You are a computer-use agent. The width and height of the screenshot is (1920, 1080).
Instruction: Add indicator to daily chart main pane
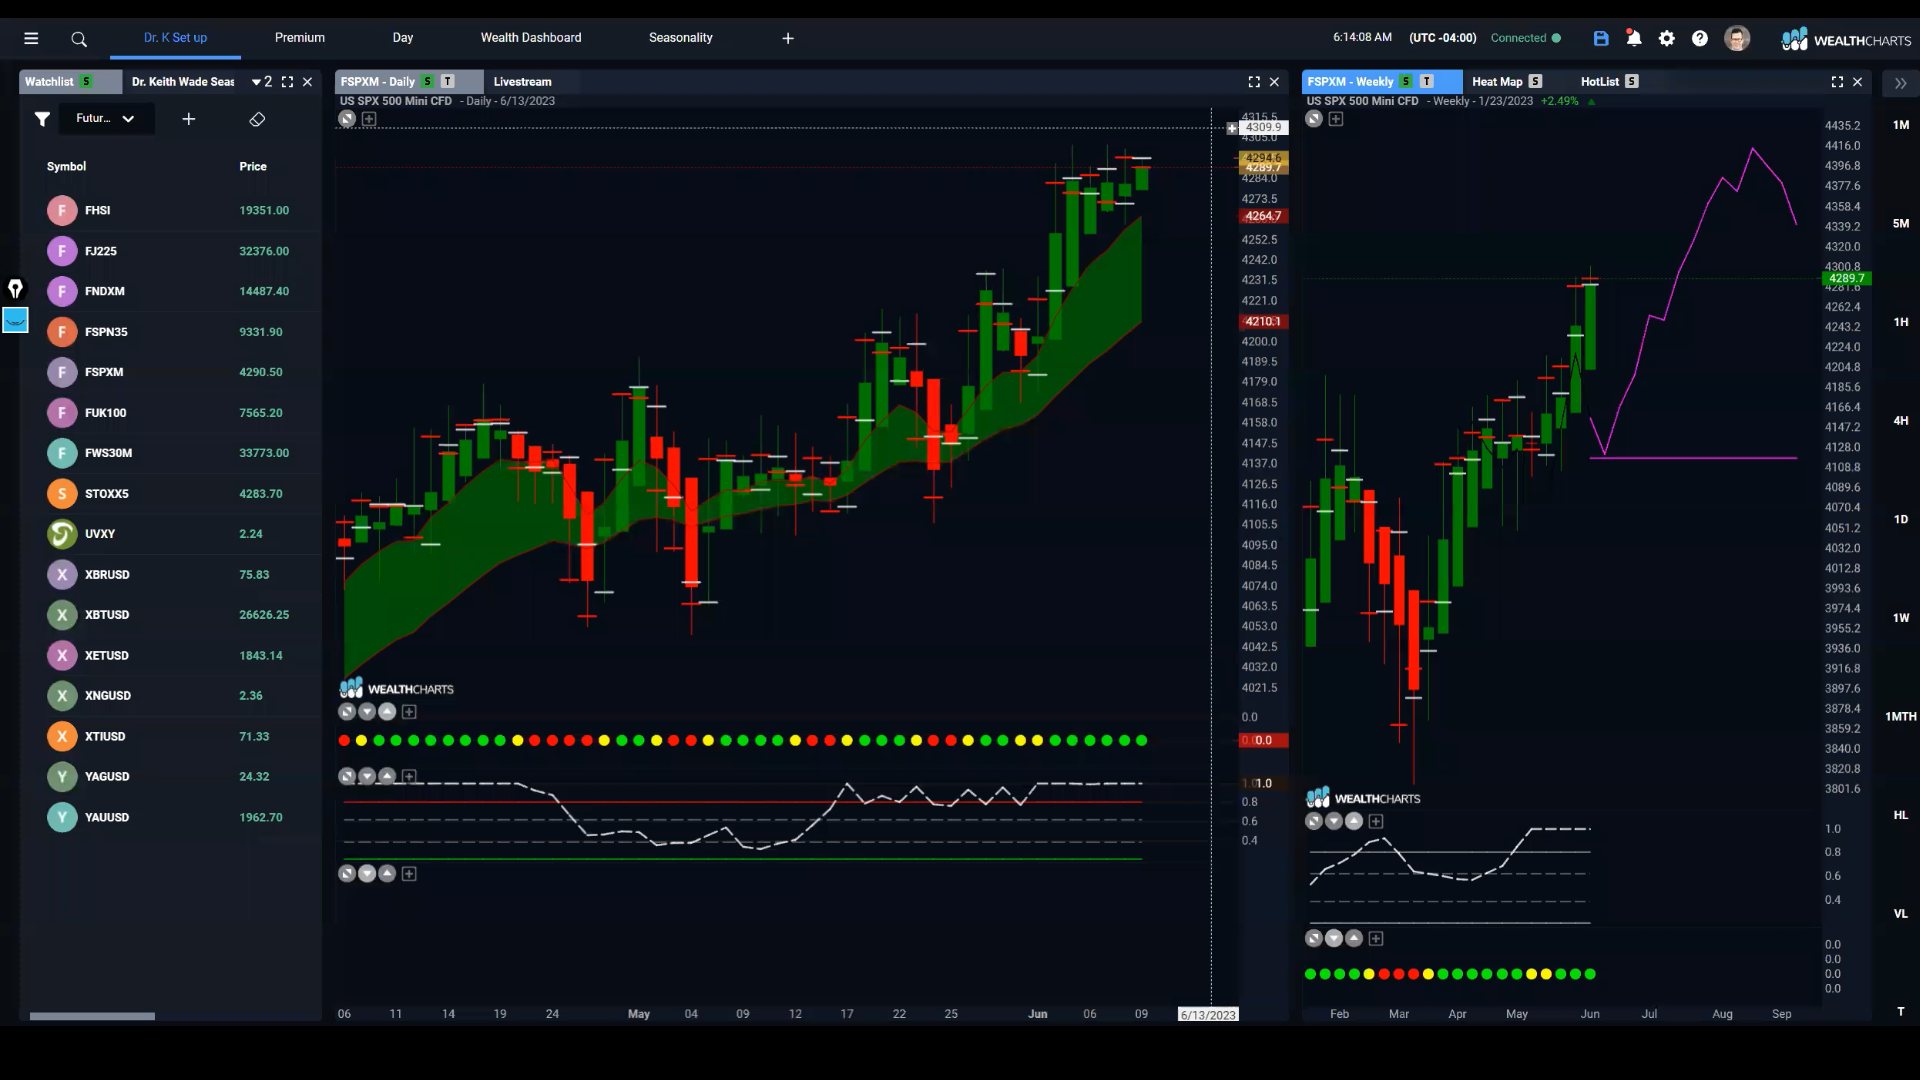pos(369,119)
